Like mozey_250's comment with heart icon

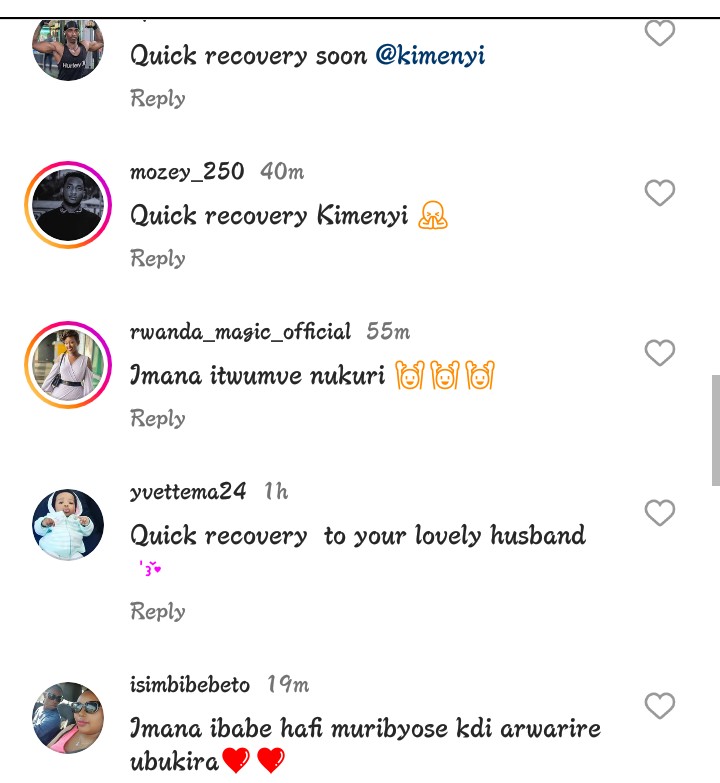click(x=660, y=193)
